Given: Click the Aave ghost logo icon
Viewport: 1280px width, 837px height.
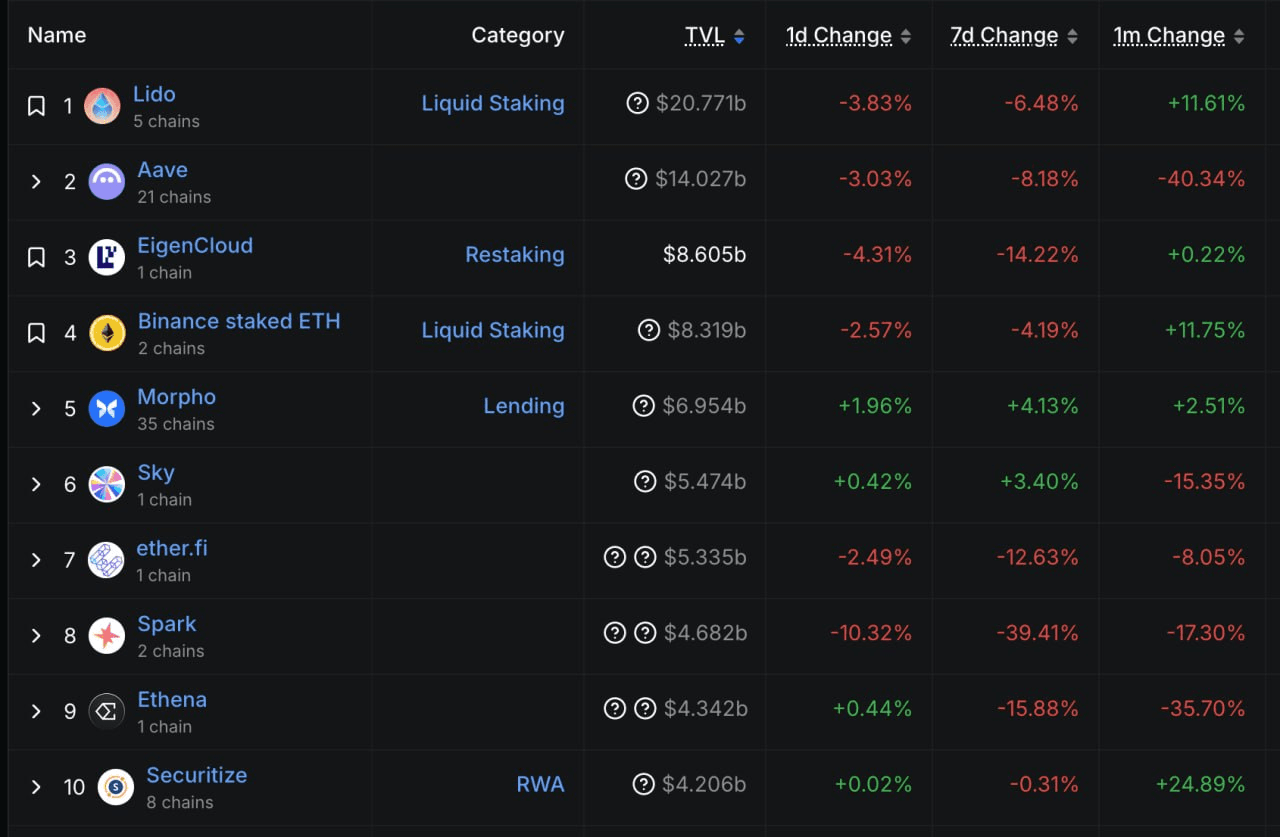Looking at the screenshot, I should (x=106, y=182).
